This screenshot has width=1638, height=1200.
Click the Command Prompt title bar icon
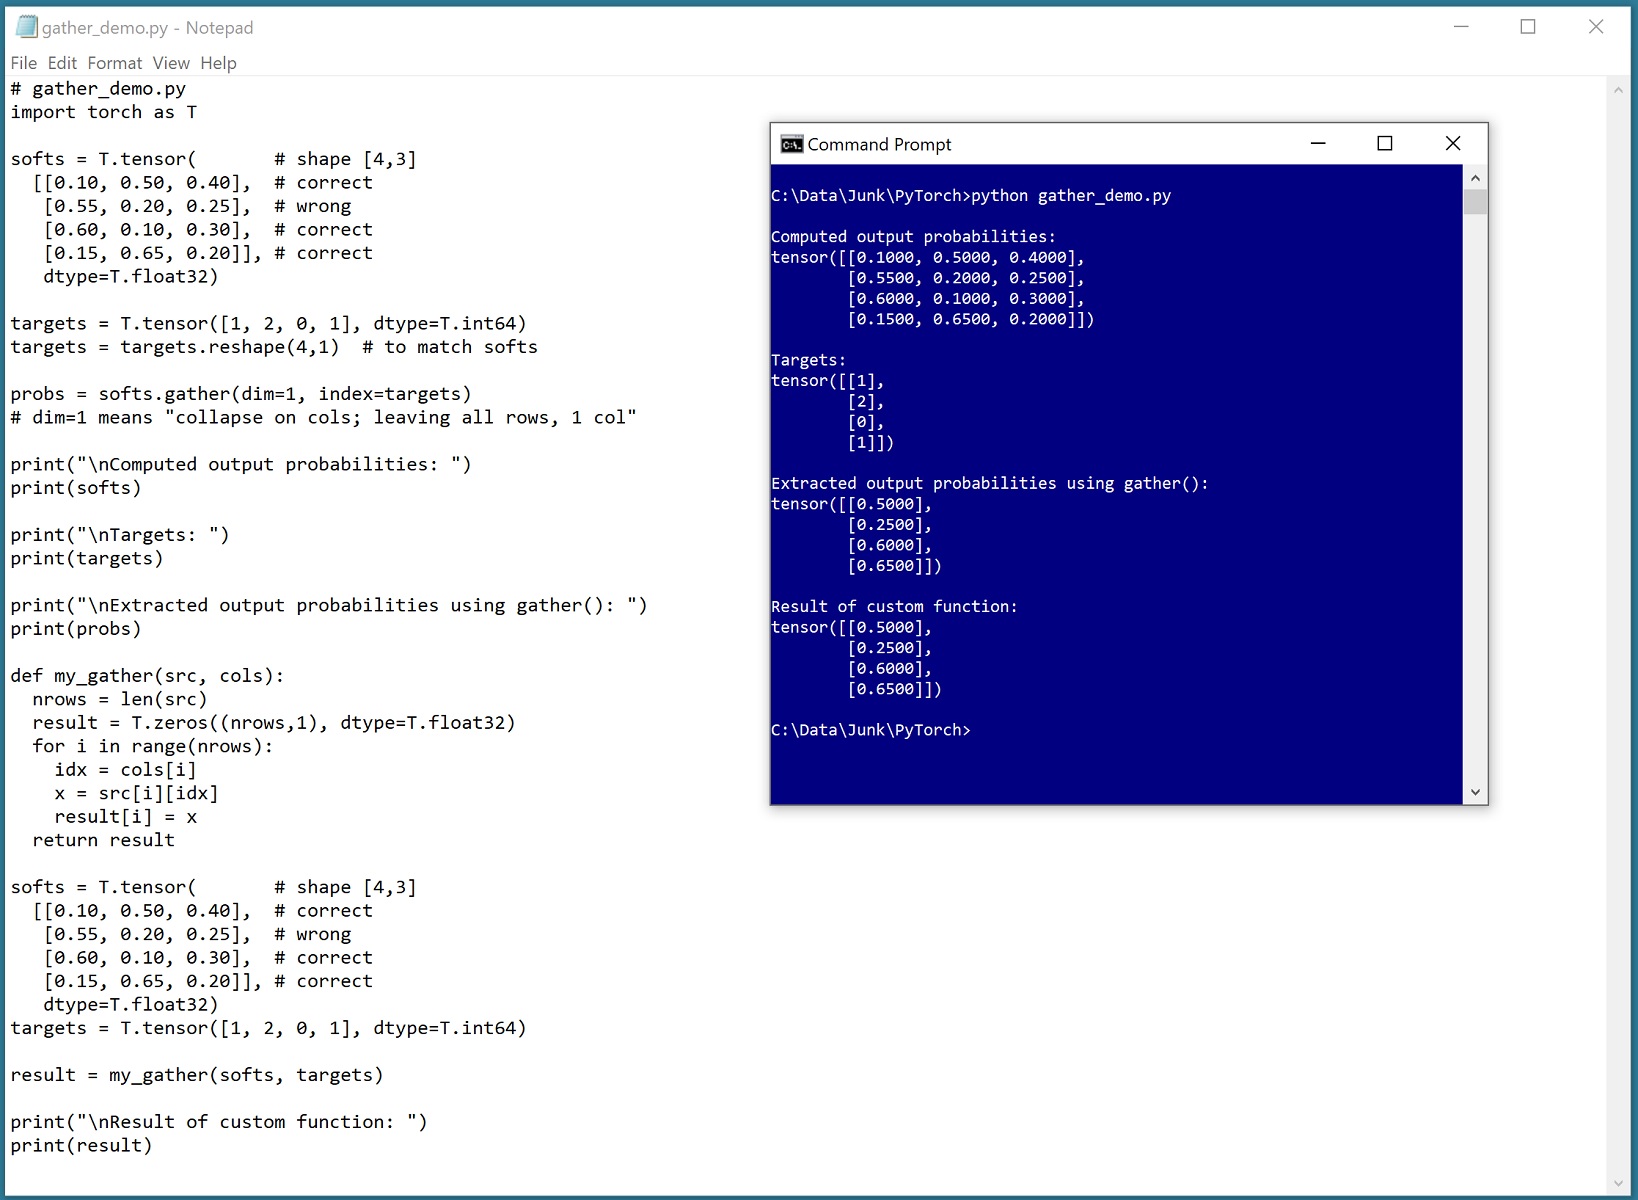click(x=792, y=144)
